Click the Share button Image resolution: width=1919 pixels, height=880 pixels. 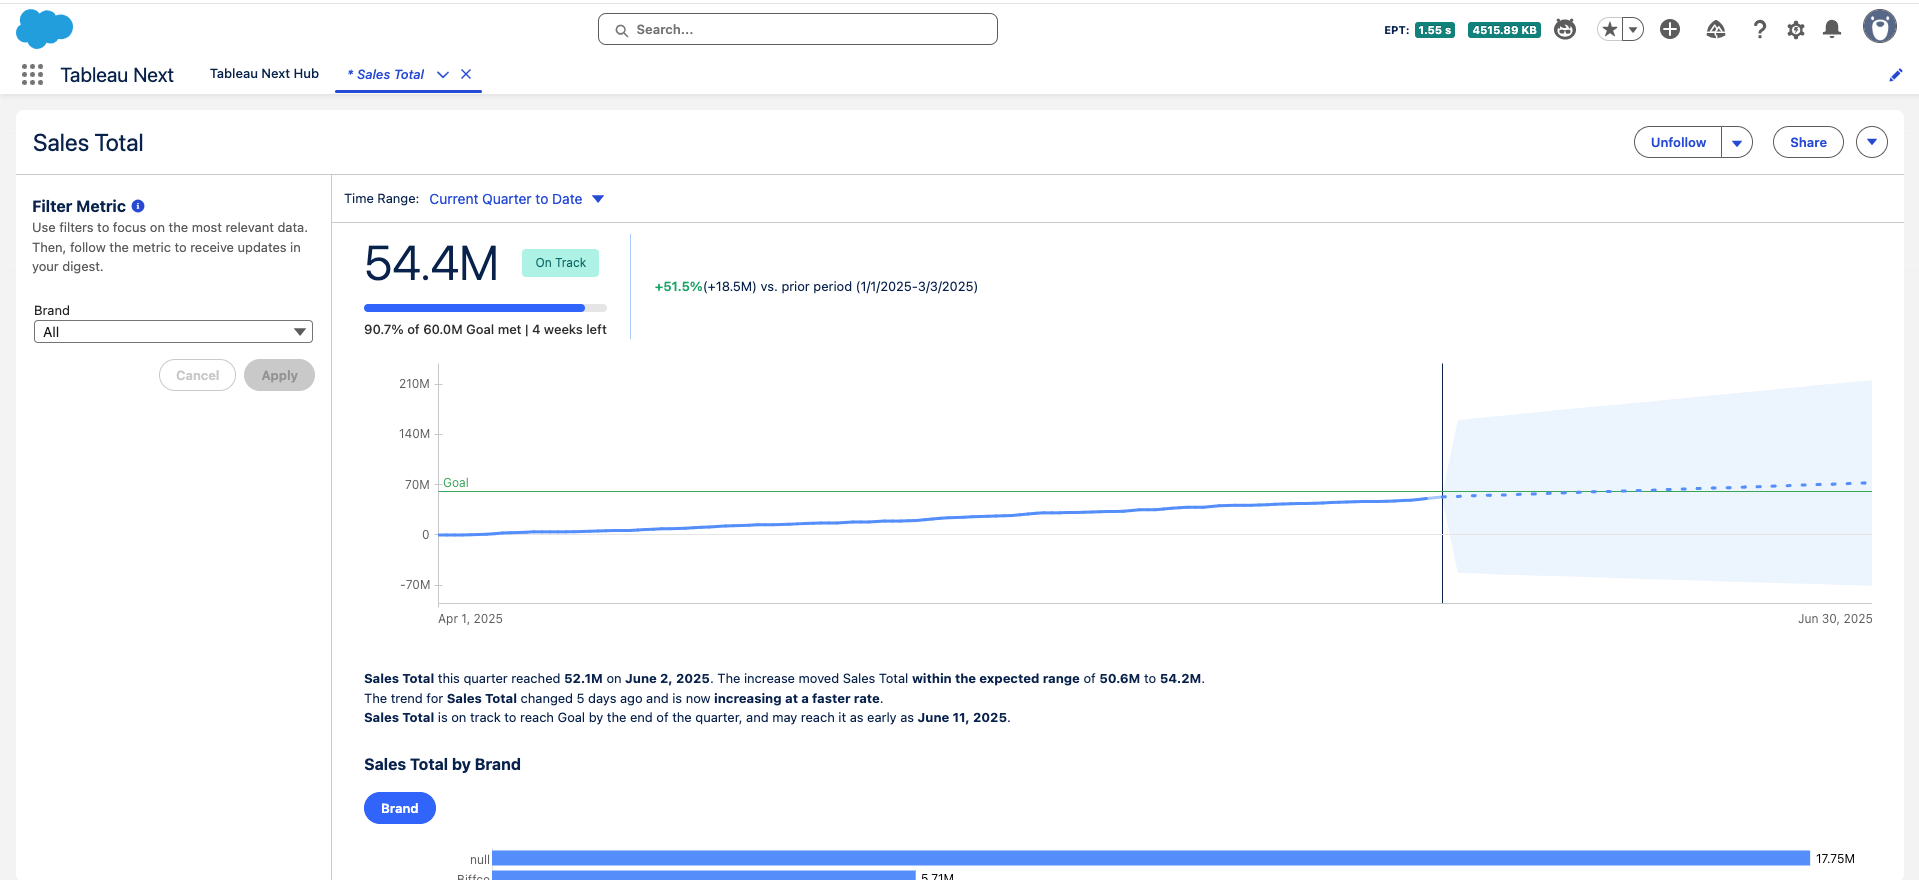pos(1807,143)
